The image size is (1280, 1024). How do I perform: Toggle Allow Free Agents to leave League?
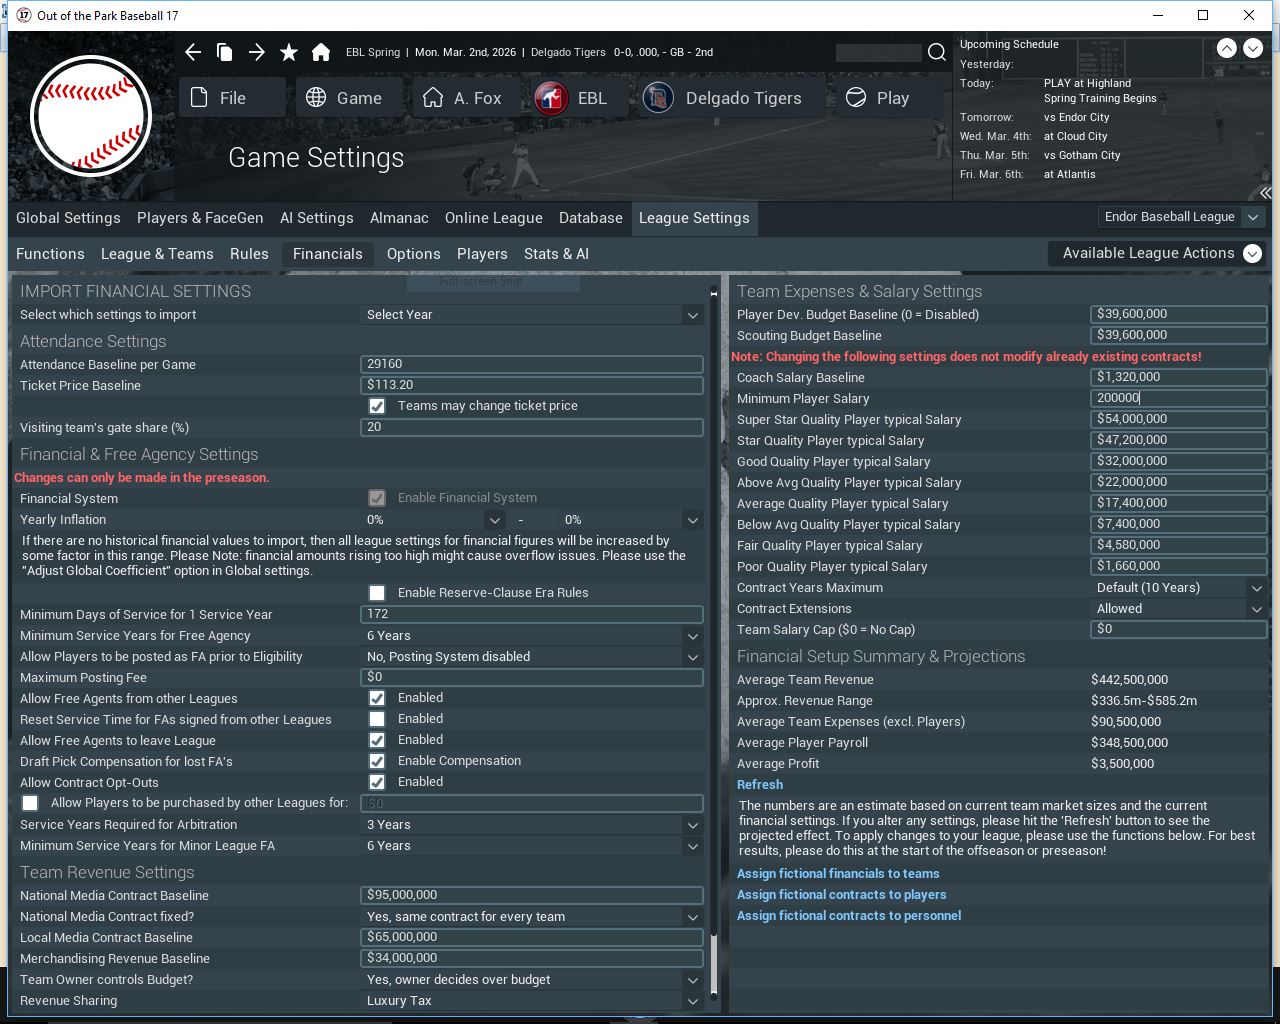pos(377,740)
